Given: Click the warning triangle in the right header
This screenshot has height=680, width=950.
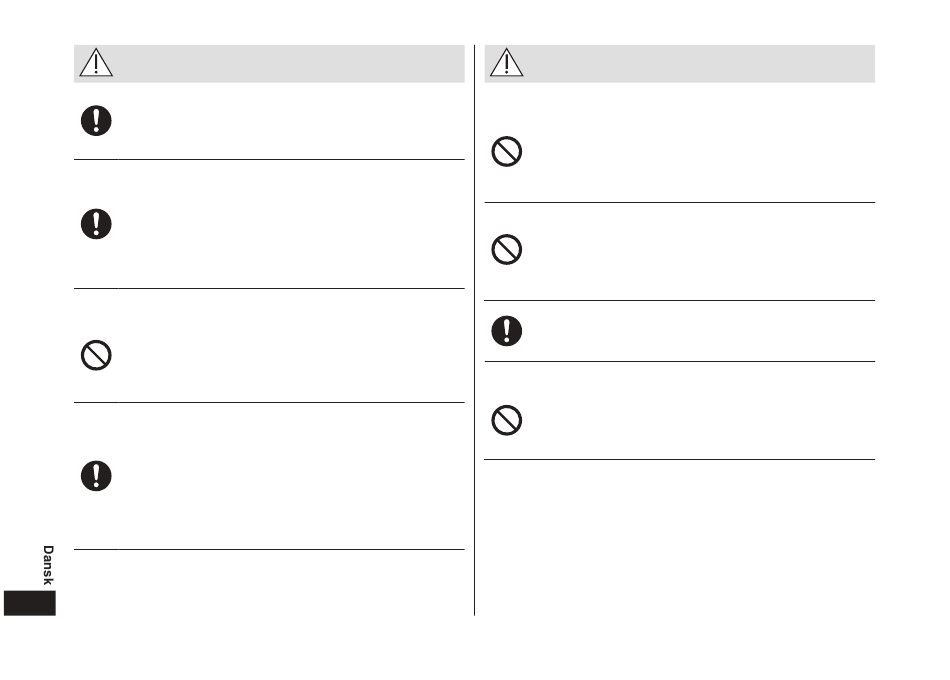Looking at the screenshot, I should (507, 62).
